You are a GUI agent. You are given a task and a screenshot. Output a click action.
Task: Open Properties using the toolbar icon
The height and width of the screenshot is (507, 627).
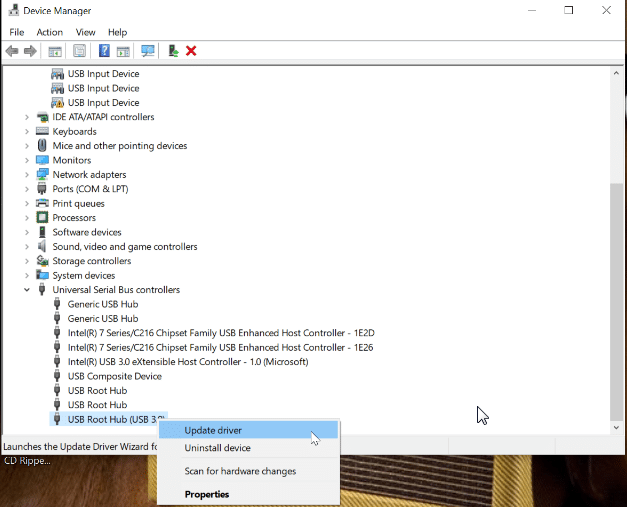pyautogui.click(x=79, y=51)
